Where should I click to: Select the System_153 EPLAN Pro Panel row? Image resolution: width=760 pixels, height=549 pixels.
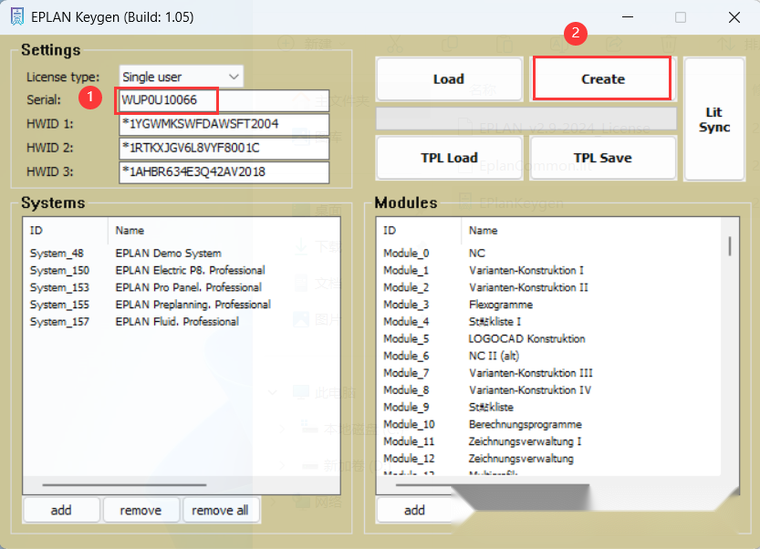pos(181,287)
